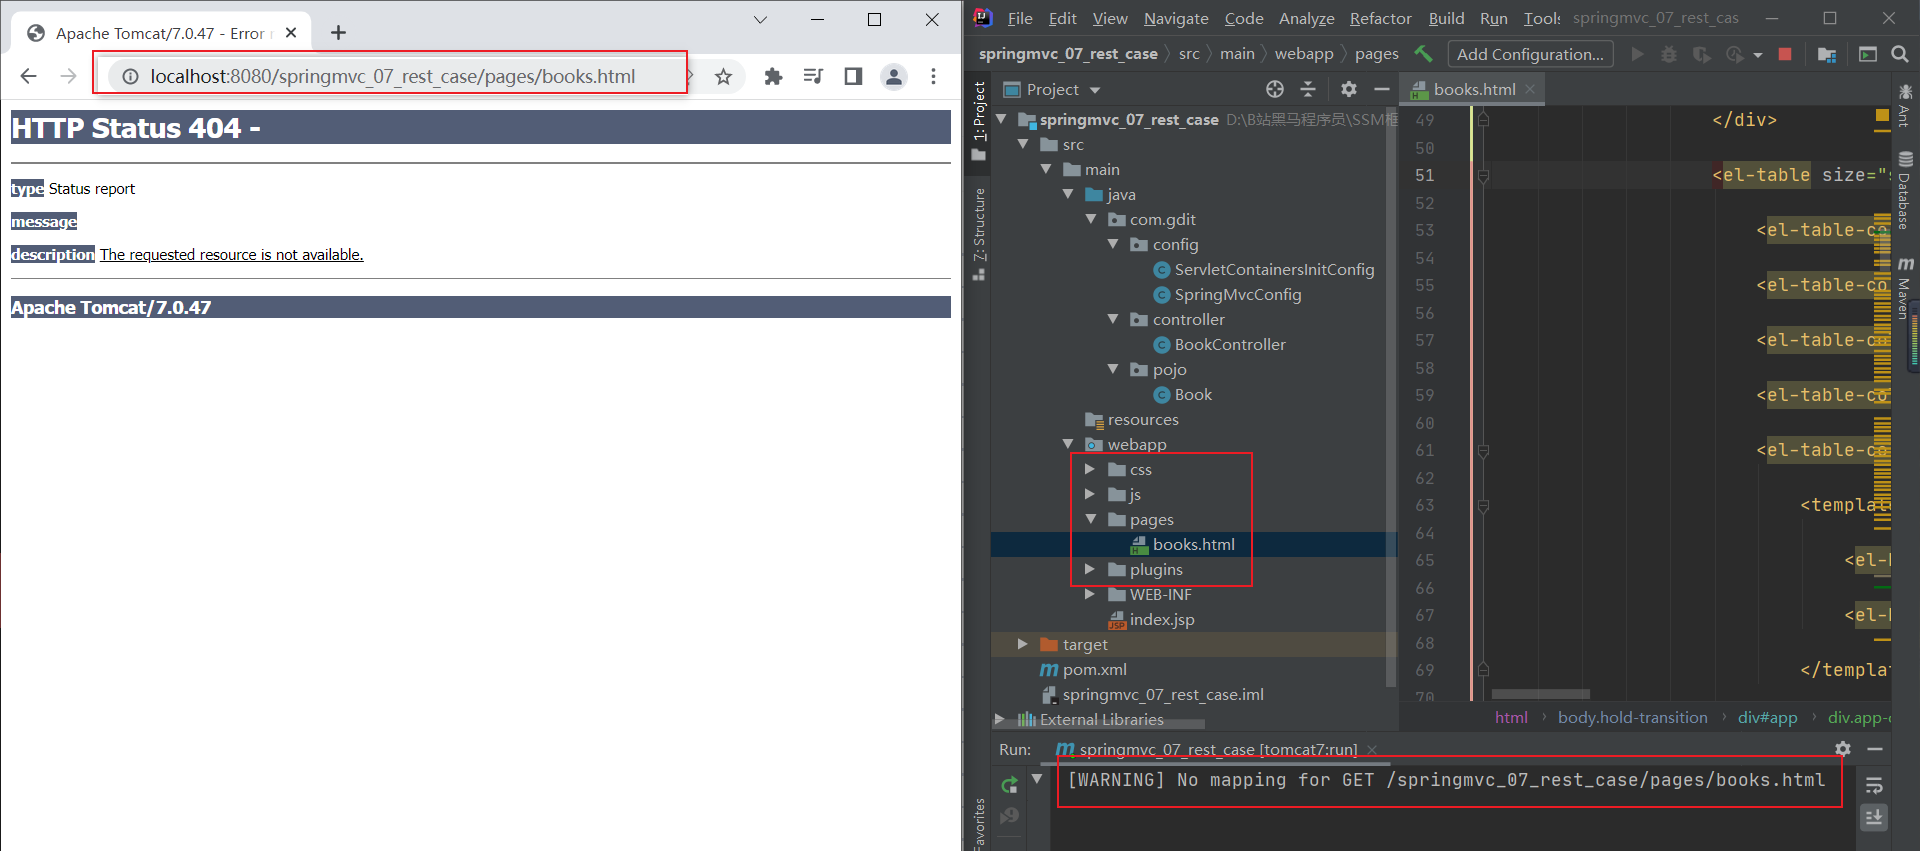Rerun the Maven task with green arrow

tap(1010, 785)
